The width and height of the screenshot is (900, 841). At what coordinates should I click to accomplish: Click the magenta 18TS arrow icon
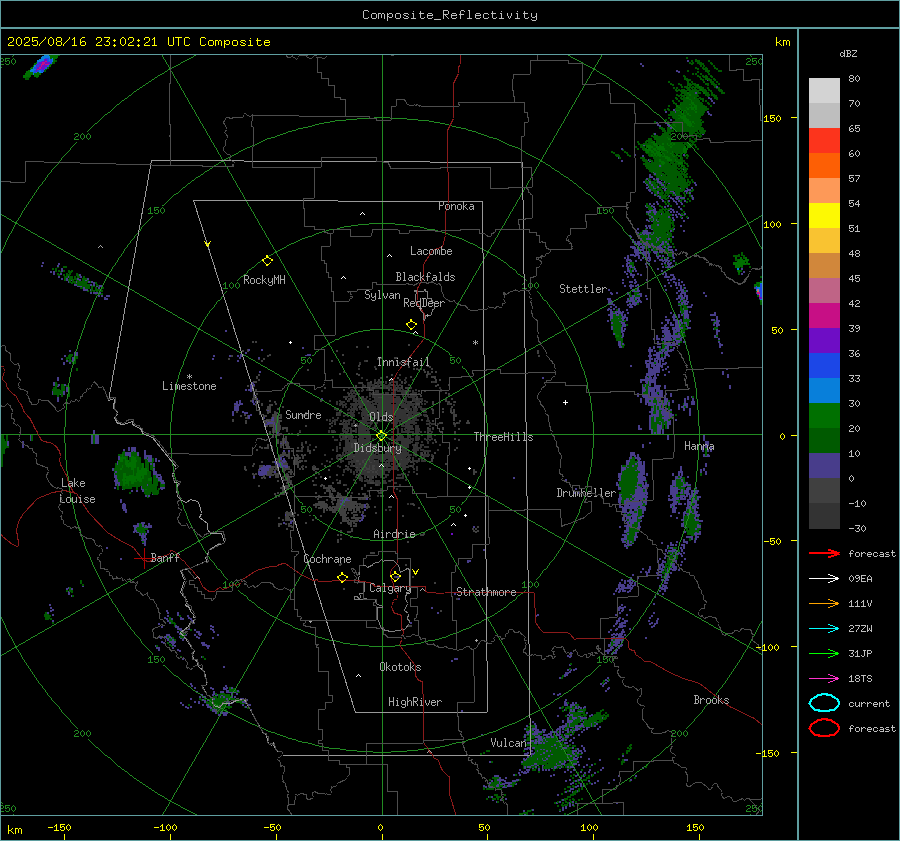point(824,679)
